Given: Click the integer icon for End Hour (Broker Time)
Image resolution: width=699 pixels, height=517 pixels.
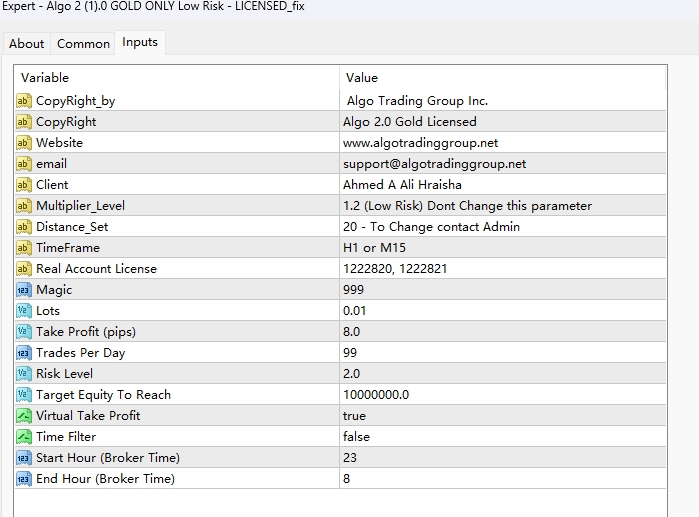Looking at the screenshot, I should pyautogui.click(x=24, y=479).
